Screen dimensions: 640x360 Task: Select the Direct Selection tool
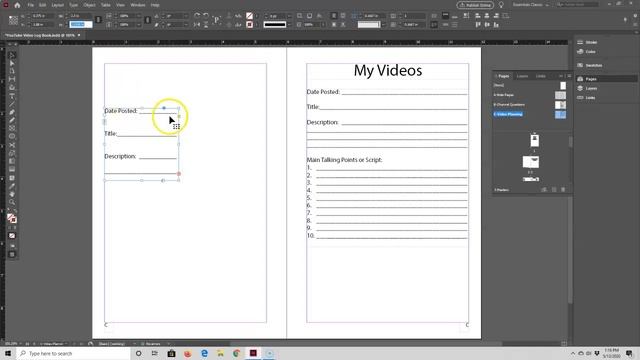pos(12,63)
